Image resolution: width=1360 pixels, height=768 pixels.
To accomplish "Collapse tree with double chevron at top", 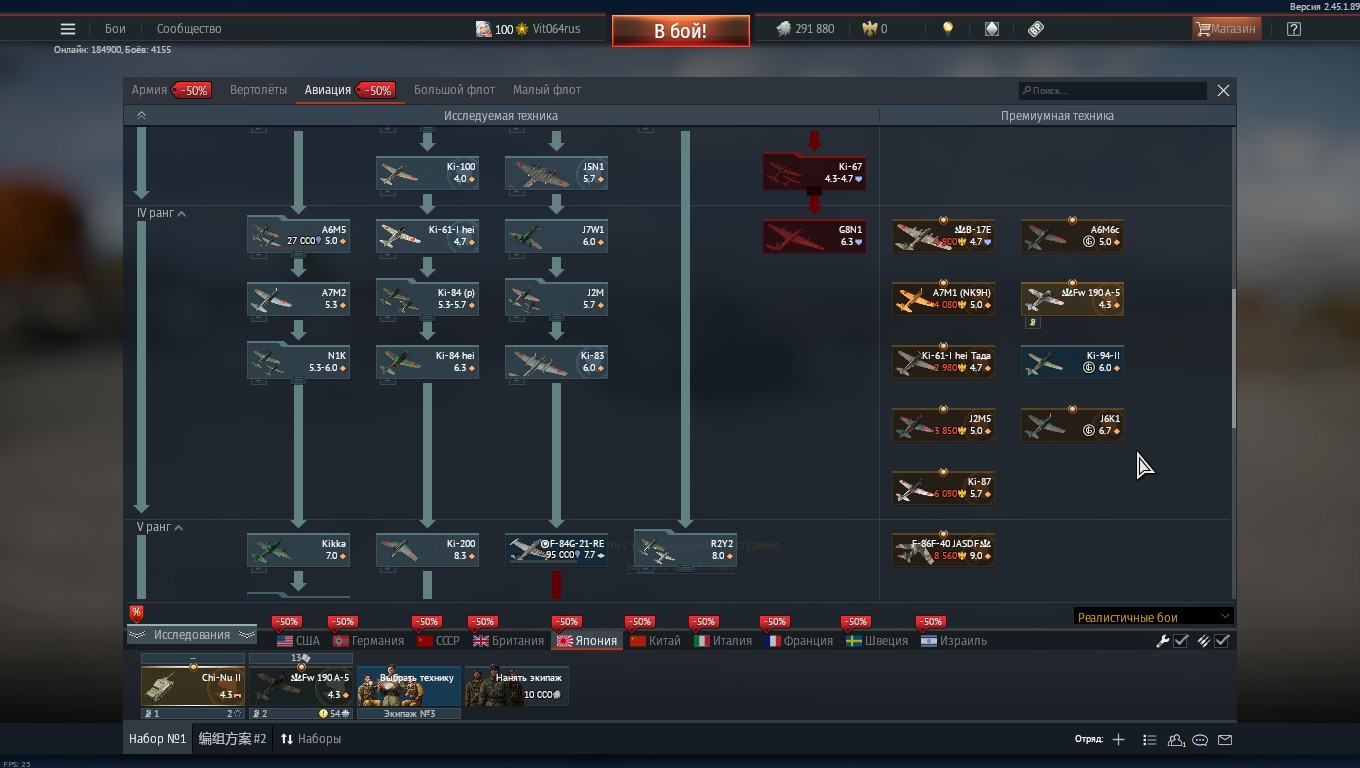I will pos(141,116).
